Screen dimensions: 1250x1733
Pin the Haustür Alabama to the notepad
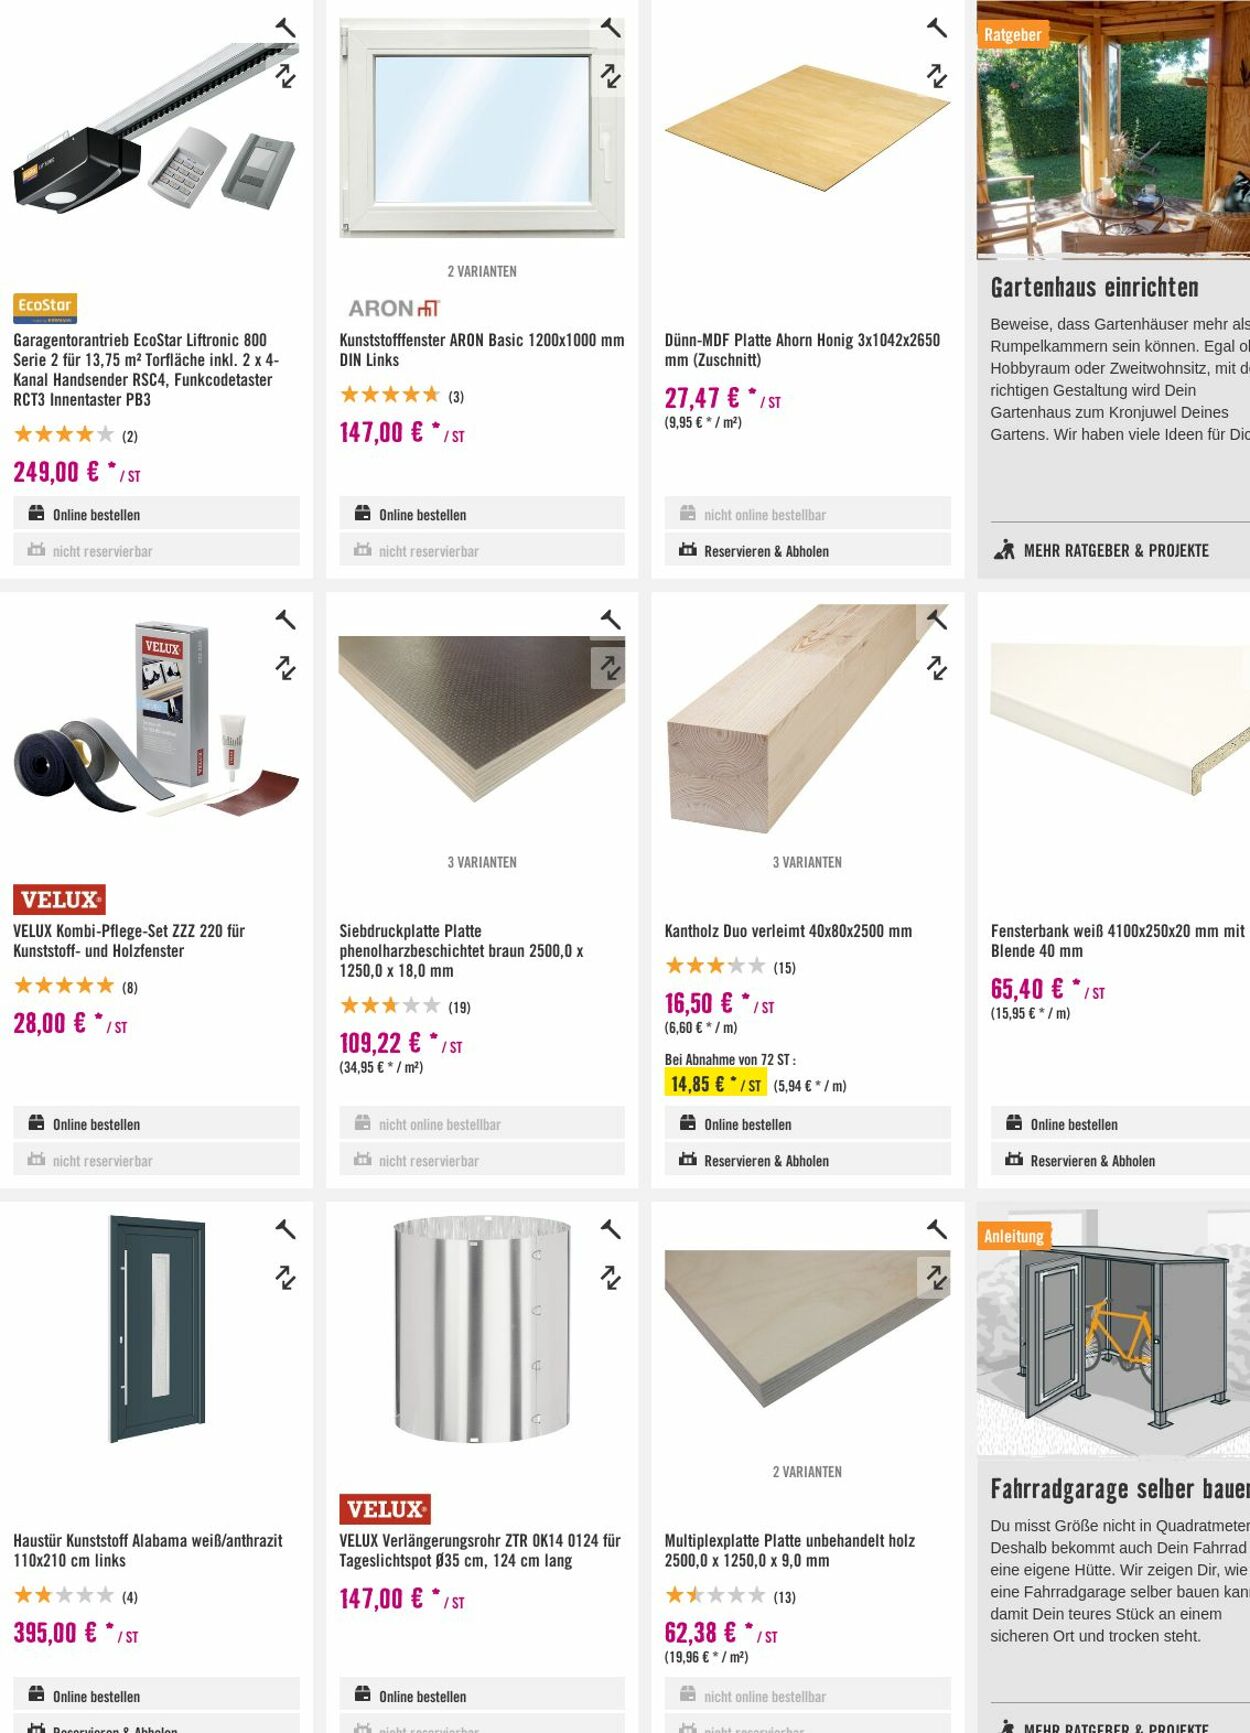(x=286, y=1228)
